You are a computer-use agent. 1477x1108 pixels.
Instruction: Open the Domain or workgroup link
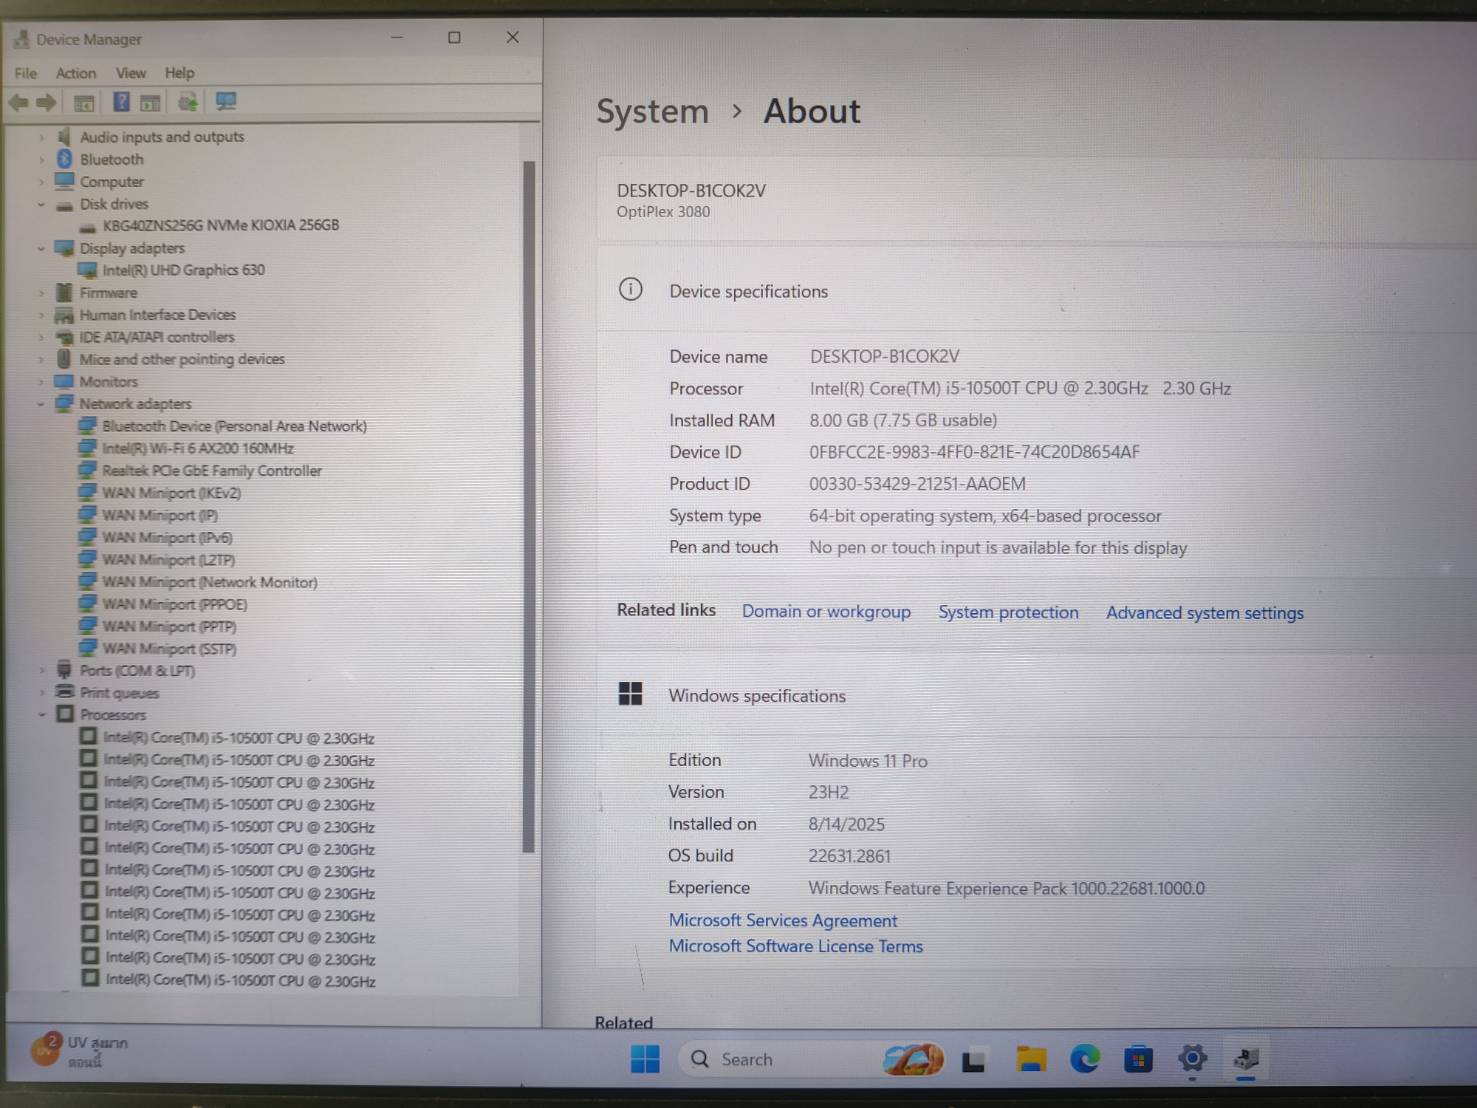[826, 611]
